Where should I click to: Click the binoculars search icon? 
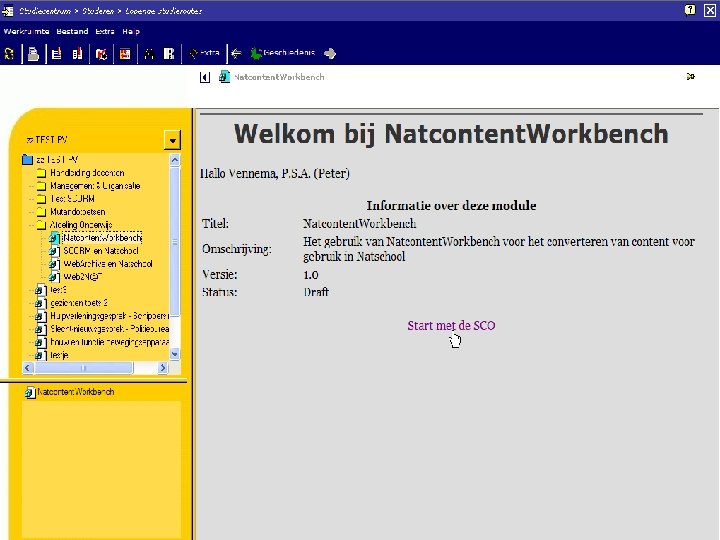click(x=149, y=54)
